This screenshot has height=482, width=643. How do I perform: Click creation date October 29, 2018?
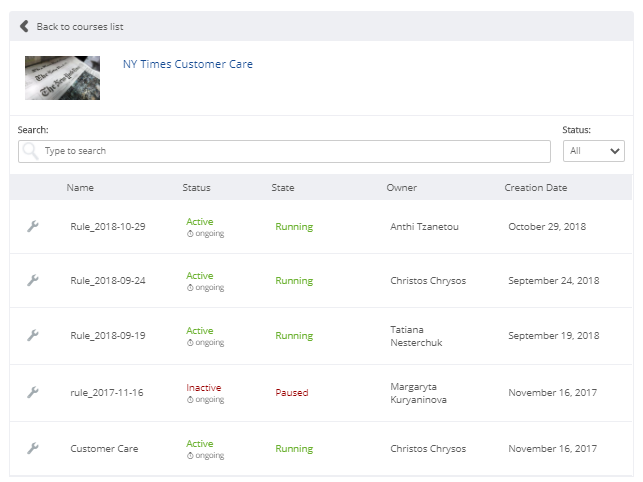point(547,226)
